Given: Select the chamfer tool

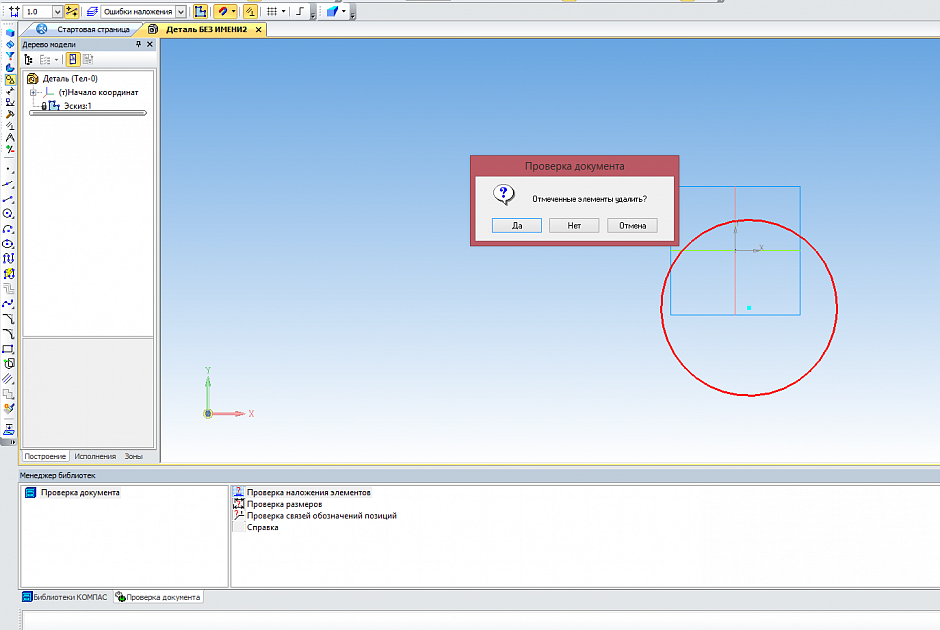Looking at the screenshot, I should point(8,318).
